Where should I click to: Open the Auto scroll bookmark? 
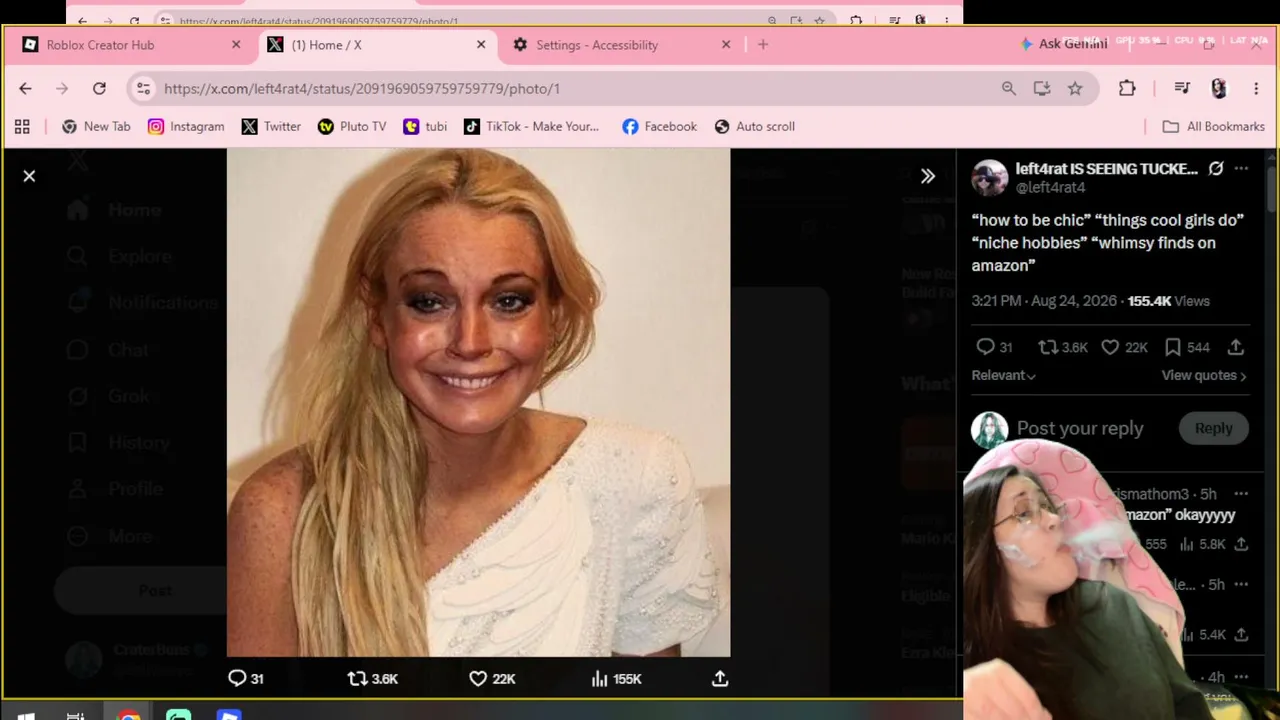tap(755, 127)
